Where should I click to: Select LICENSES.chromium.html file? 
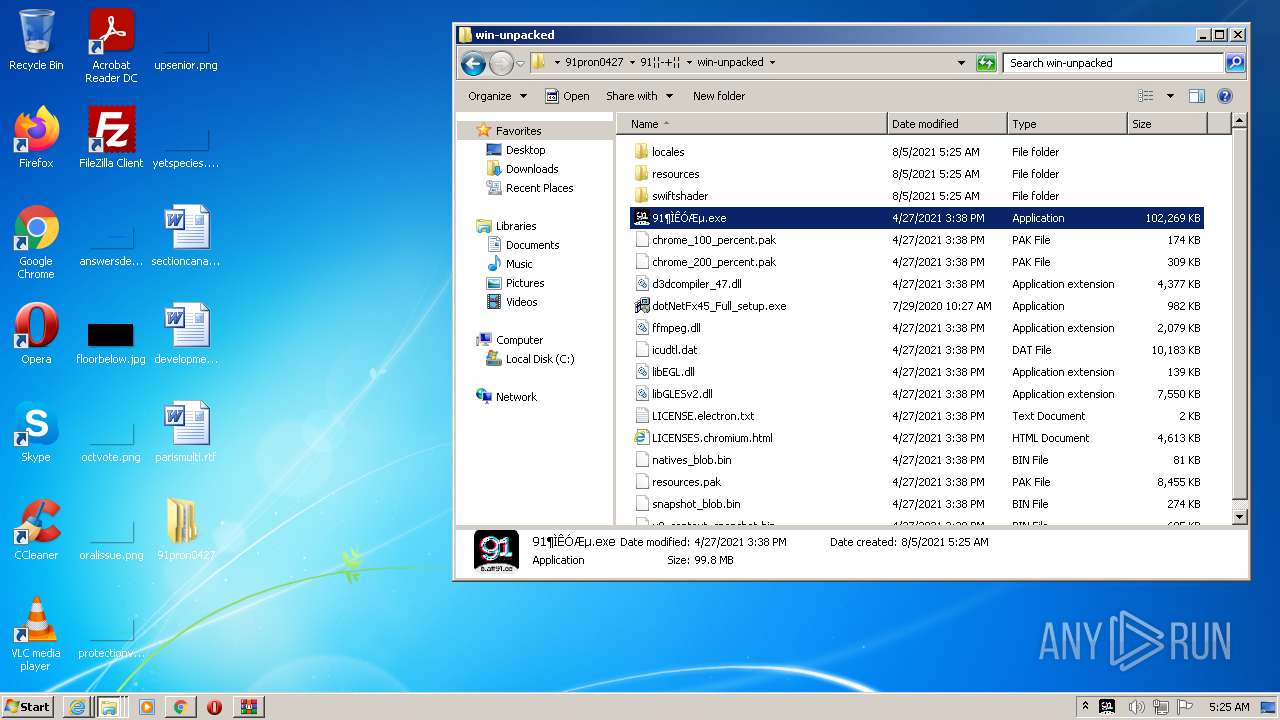(x=917, y=438)
